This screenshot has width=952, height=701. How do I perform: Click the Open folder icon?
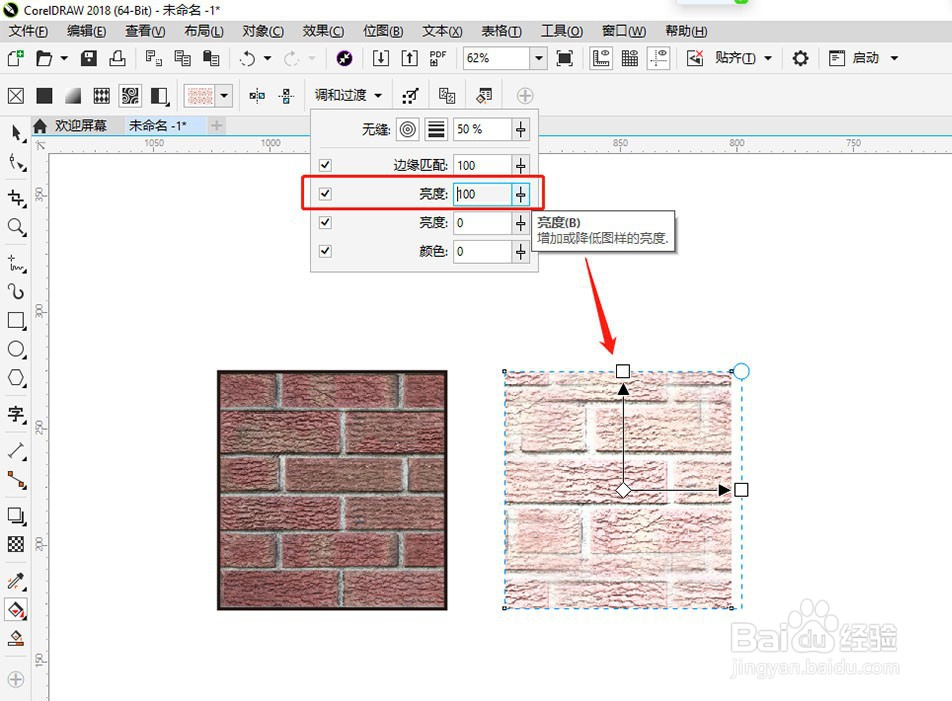(x=44, y=58)
